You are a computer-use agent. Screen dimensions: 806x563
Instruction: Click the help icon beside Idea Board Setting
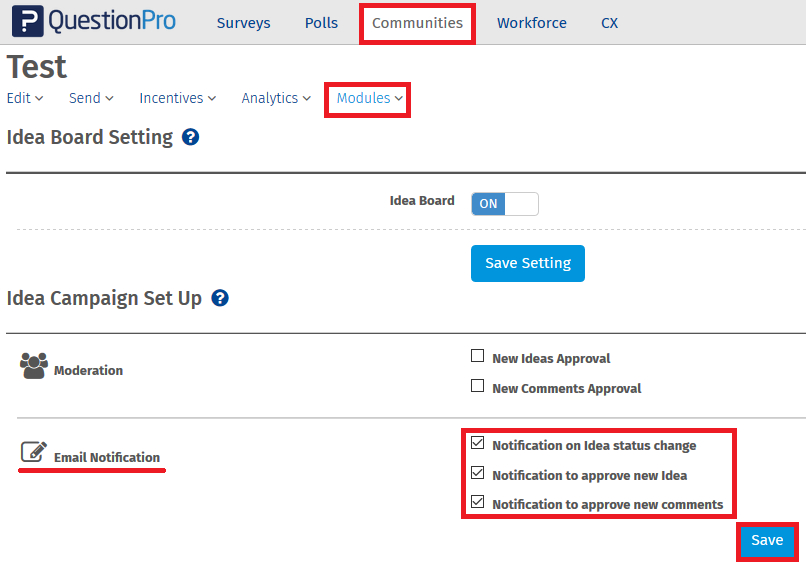click(191, 137)
